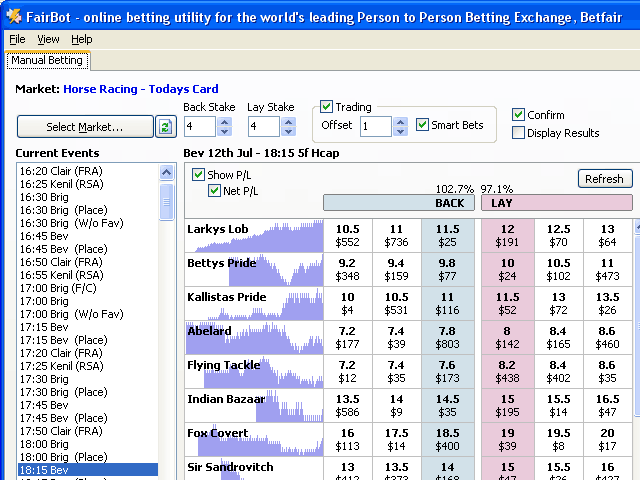Click Indian Bazaar back price 14.5
This screenshot has height=480, width=640.
click(x=448, y=405)
